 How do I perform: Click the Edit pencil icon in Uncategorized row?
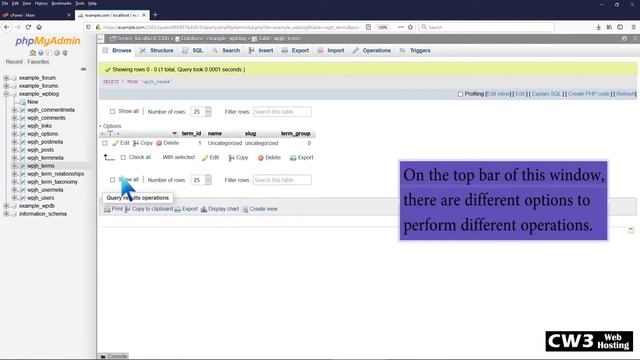coord(116,143)
